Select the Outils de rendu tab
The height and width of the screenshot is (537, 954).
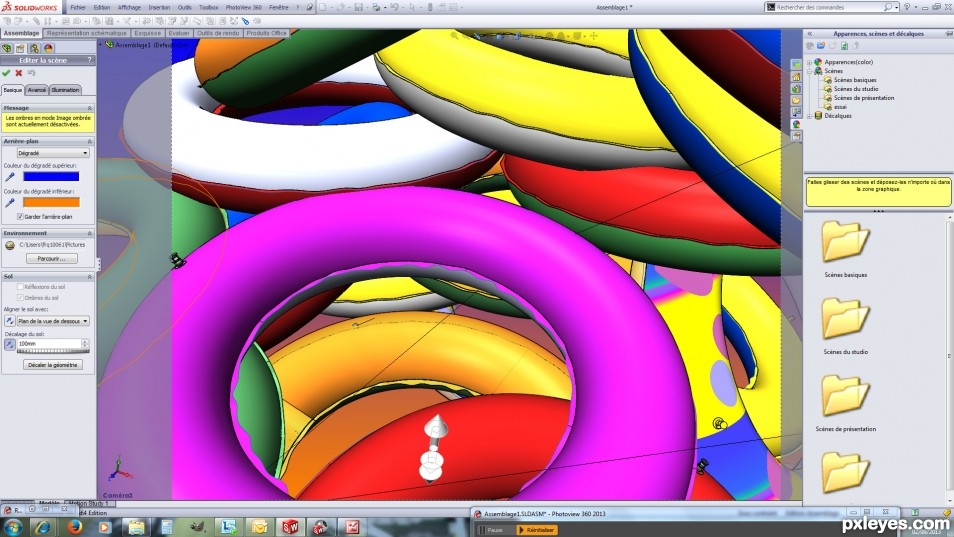point(218,33)
